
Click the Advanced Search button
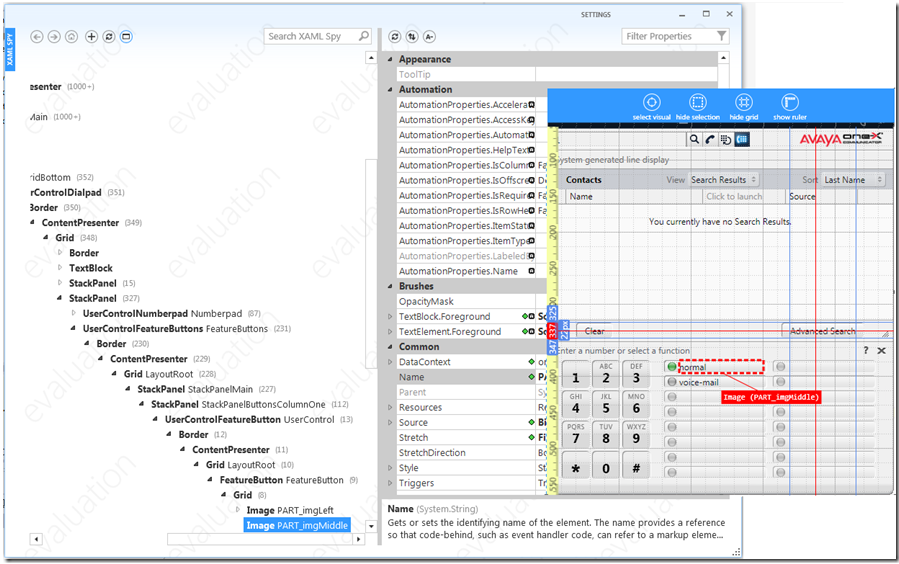[x=823, y=331]
